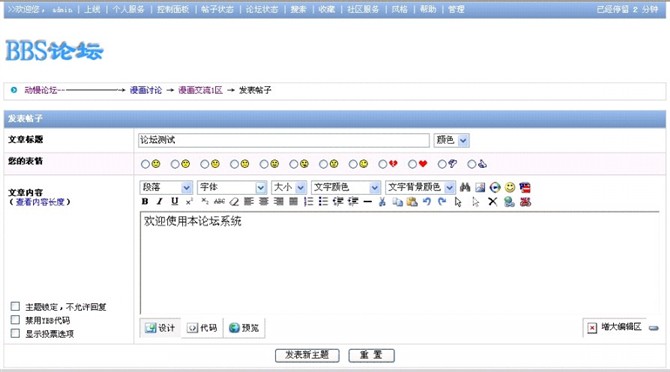Click the scissors cut icon
This screenshot has width=670, height=372.
pos(382,202)
